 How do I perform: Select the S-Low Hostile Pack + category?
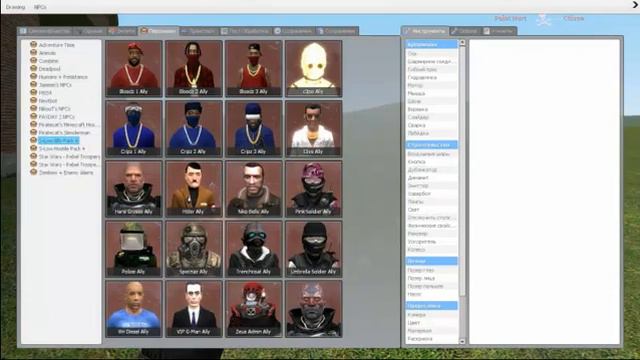(x=62, y=149)
